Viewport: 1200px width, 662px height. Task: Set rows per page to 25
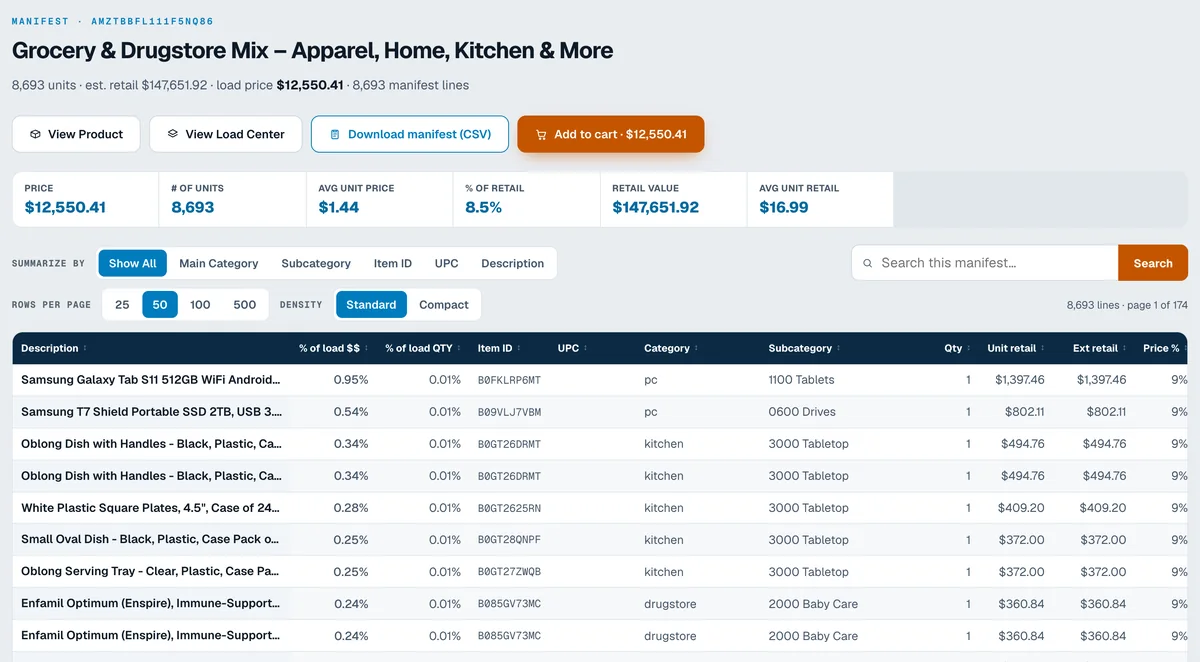pyautogui.click(x=122, y=305)
